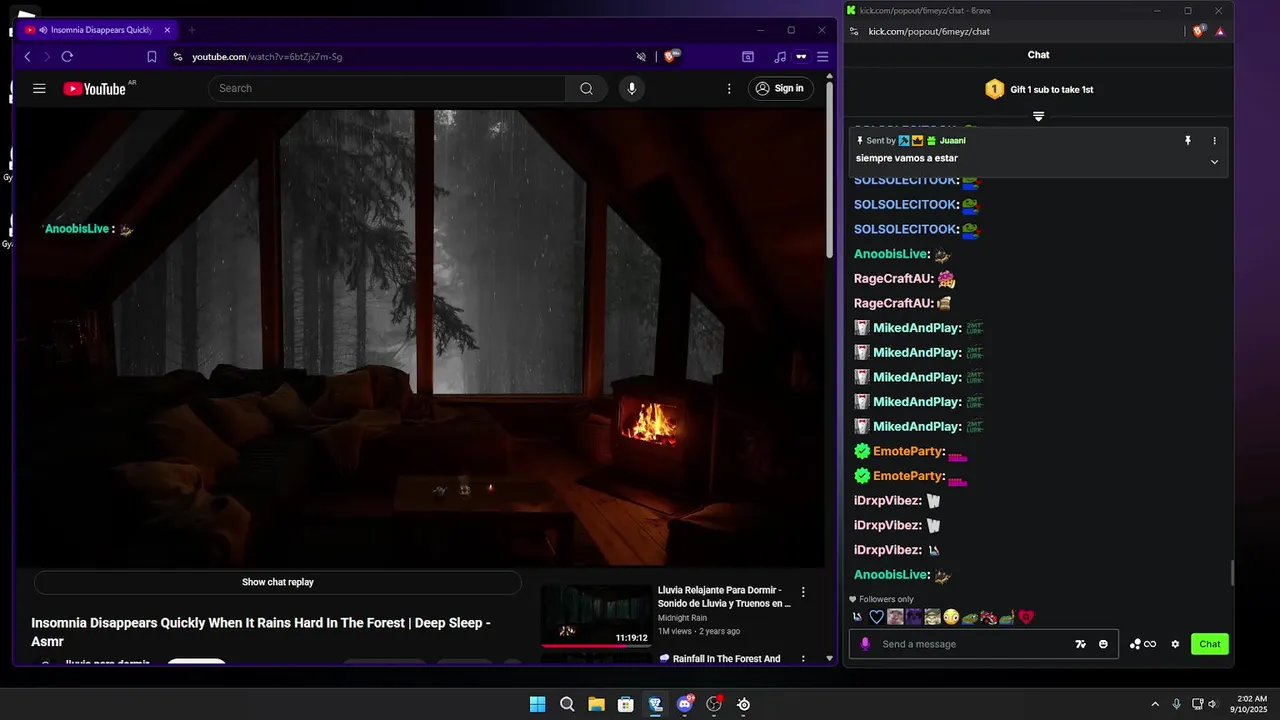Bookmark the YouTube page
The height and width of the screenshot is (720, 1280).
(152, 57)
